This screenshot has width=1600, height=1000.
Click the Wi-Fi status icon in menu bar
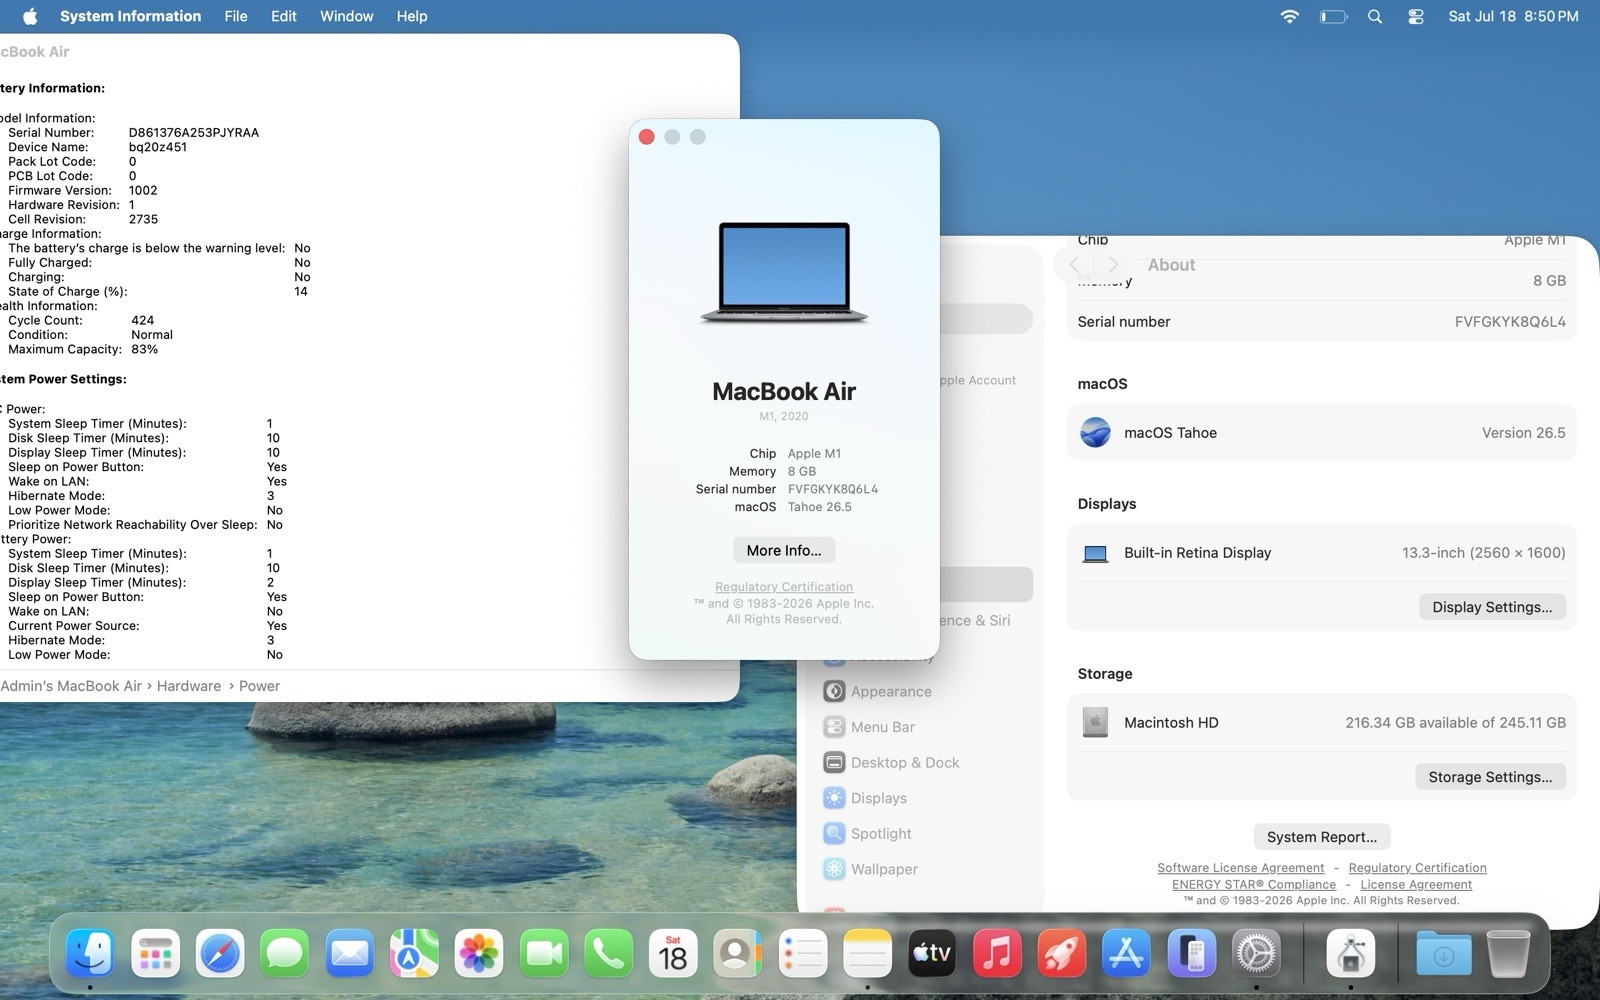pos(1290,16)
